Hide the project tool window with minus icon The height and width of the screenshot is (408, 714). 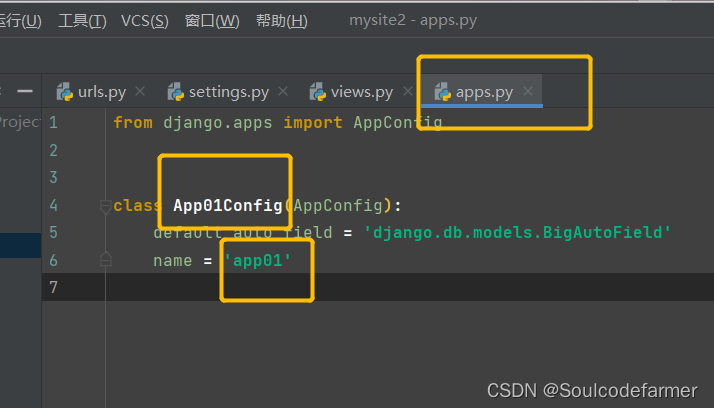25,92
